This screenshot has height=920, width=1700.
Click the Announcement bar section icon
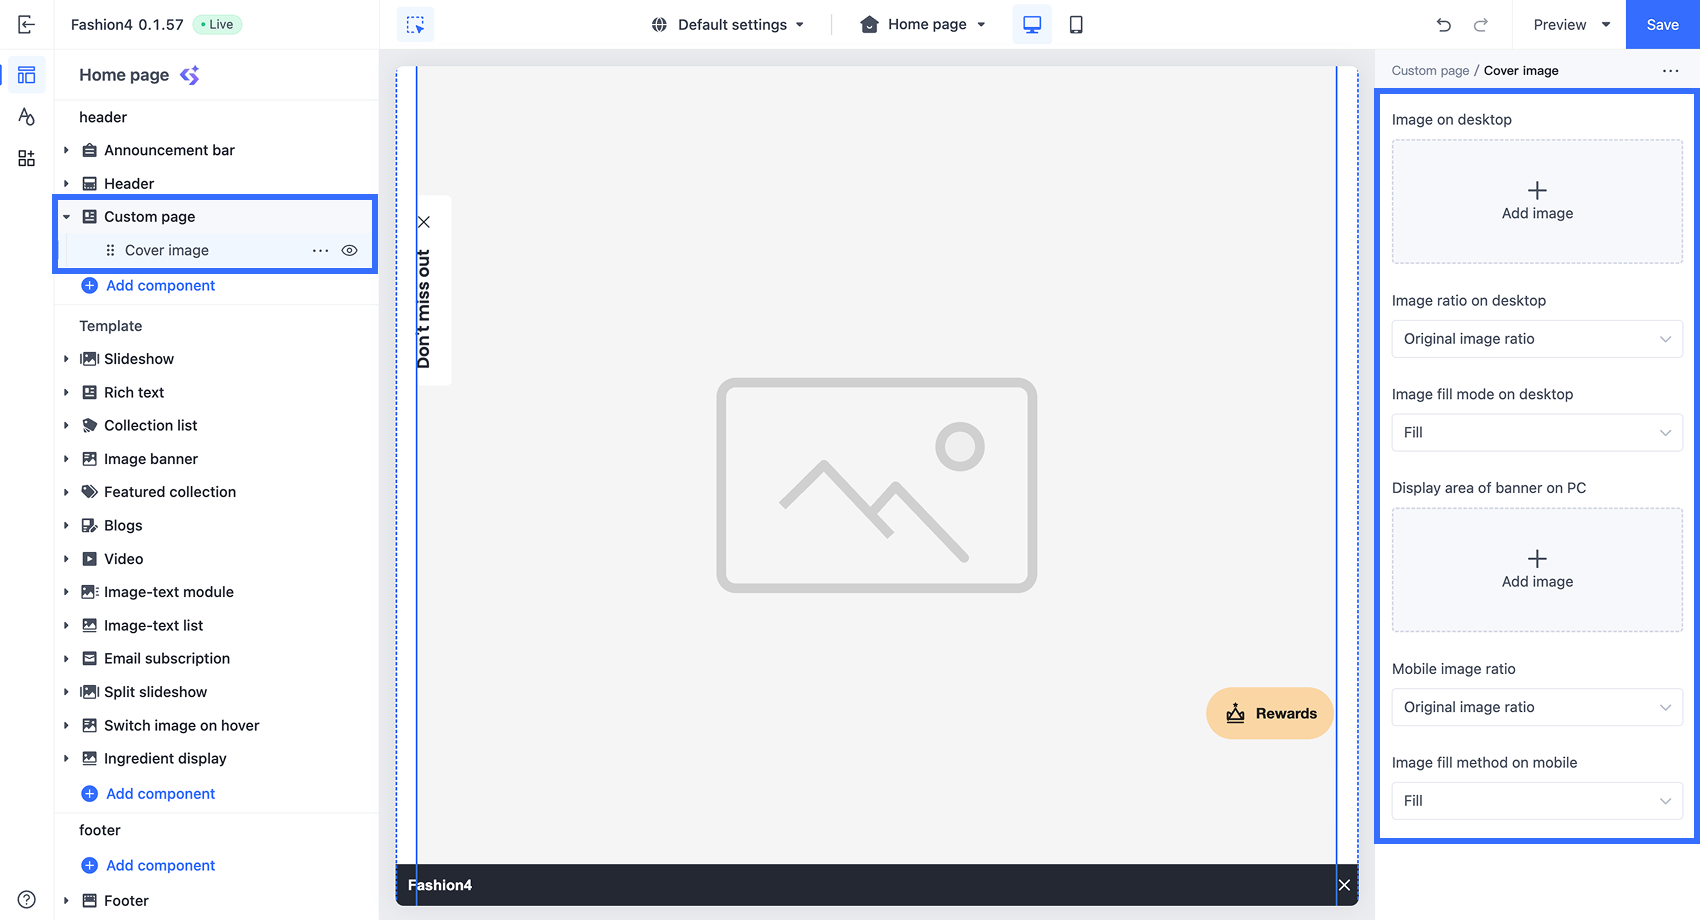(90, 150)
